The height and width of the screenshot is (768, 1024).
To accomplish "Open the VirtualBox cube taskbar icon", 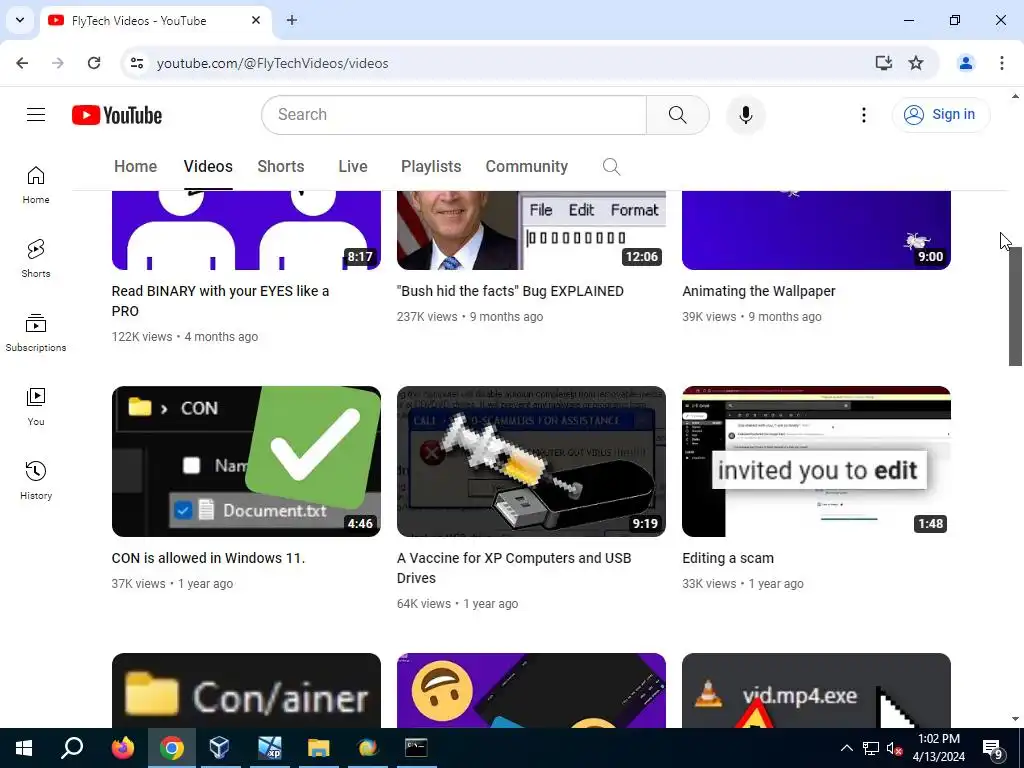I will pyautogui.click(x=219, y=748).
